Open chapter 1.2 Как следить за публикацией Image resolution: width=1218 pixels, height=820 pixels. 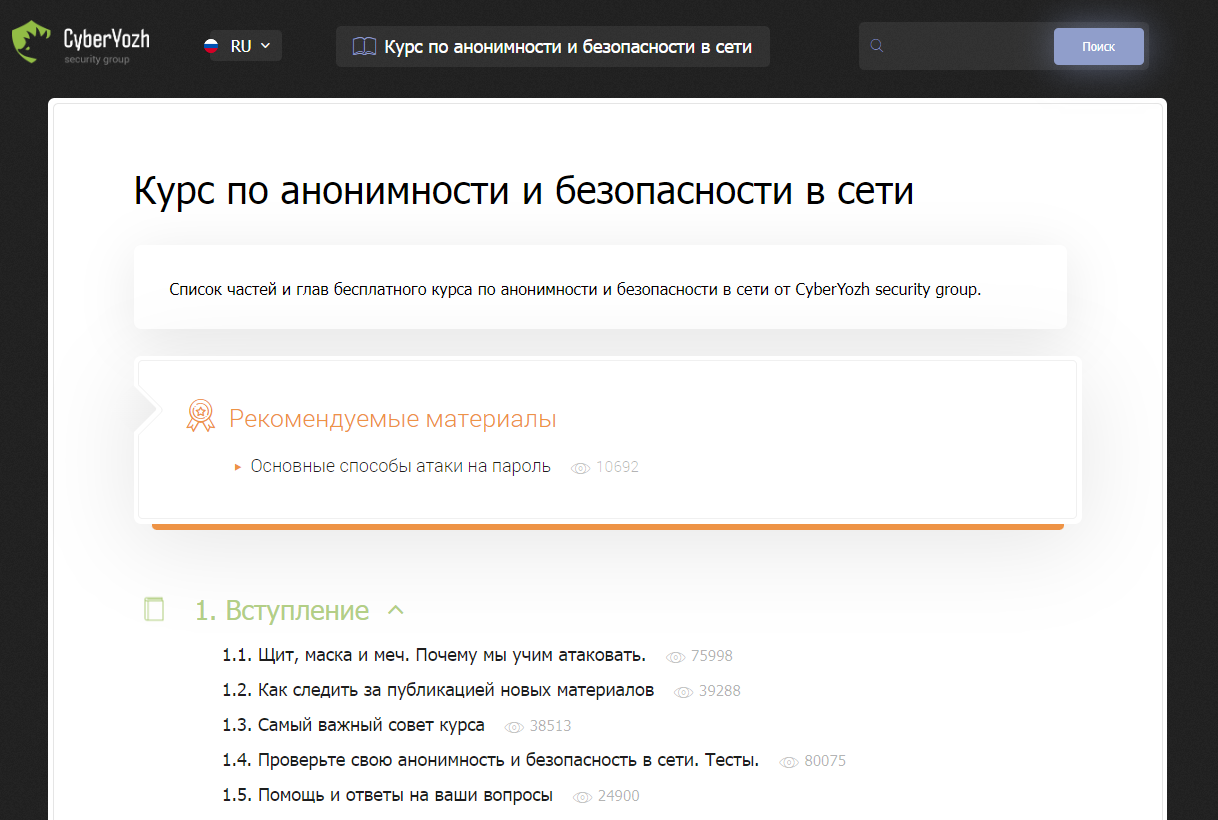point(438,690)
